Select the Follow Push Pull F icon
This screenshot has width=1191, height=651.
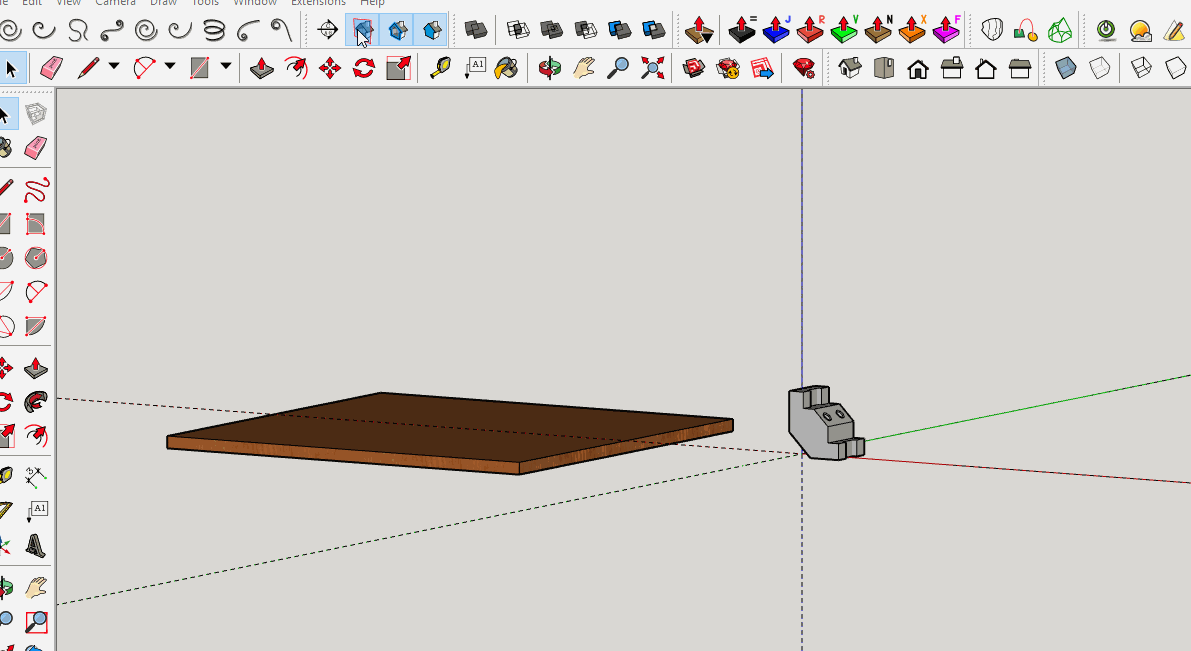946,30
